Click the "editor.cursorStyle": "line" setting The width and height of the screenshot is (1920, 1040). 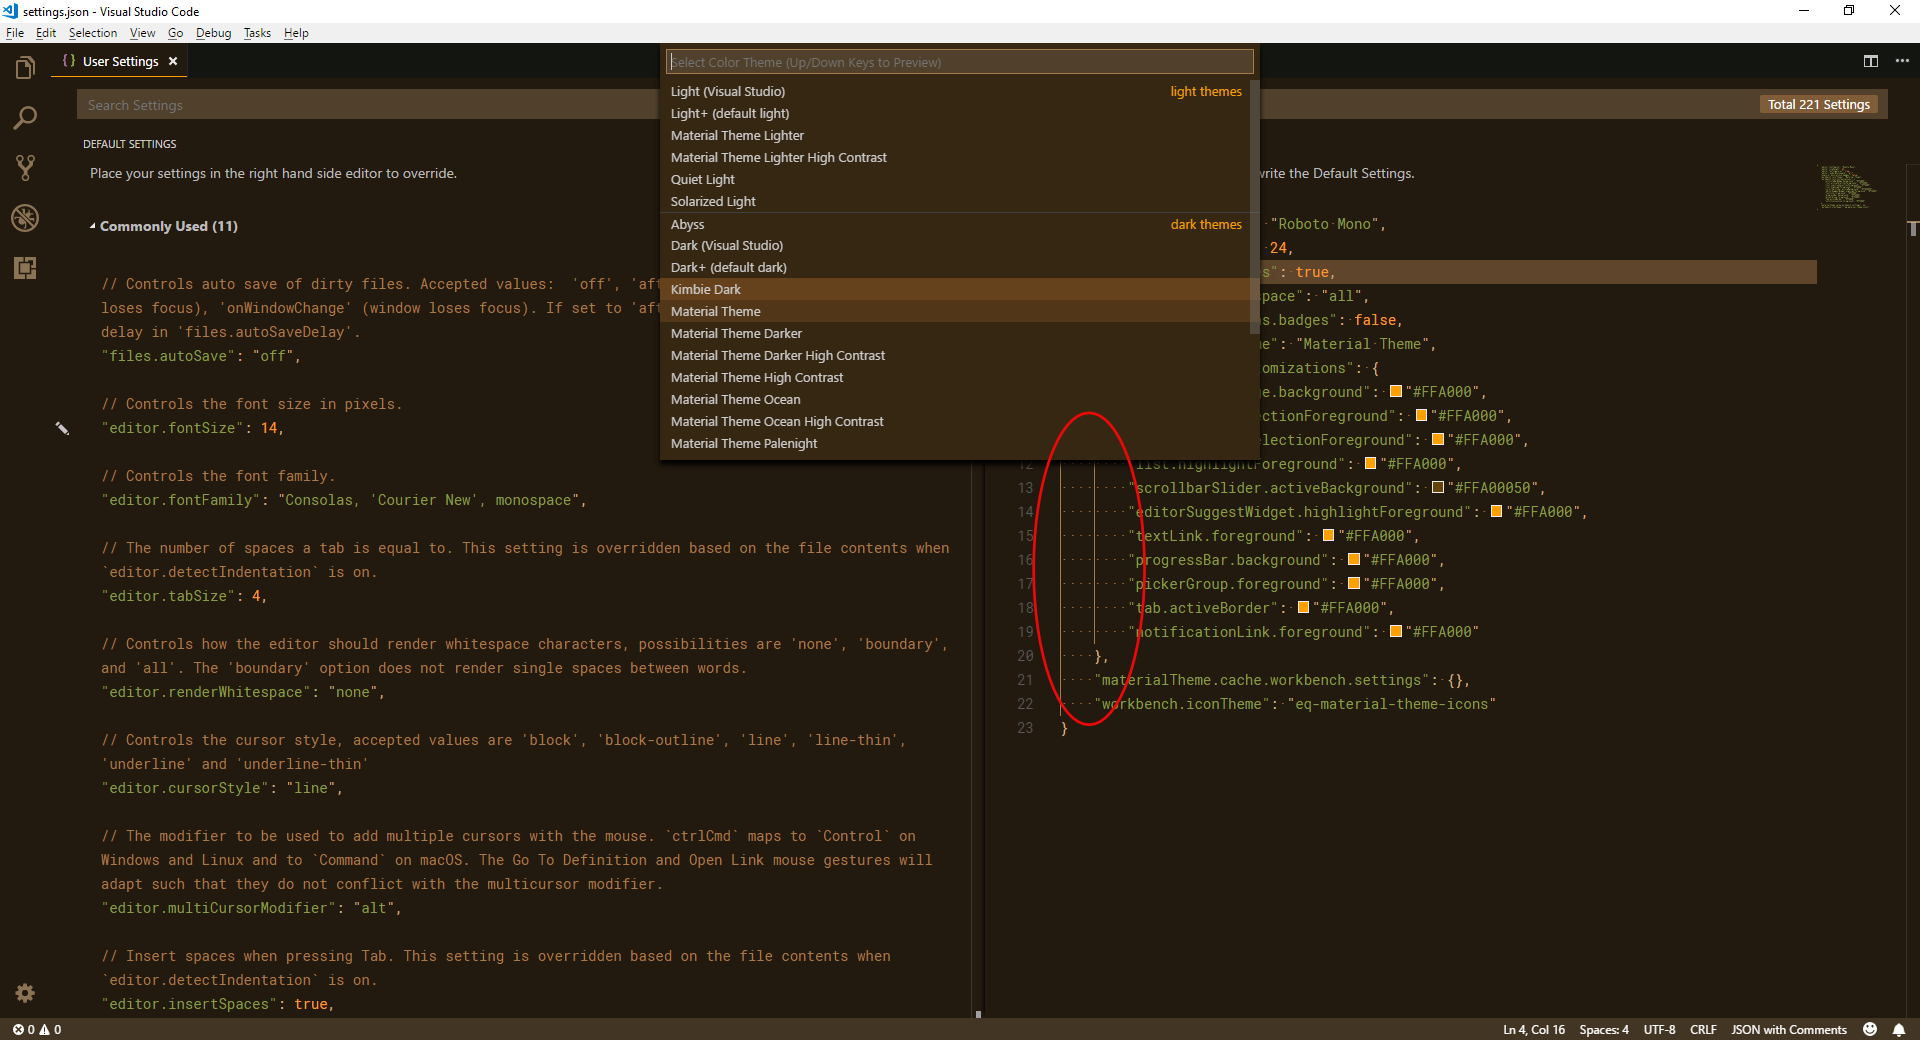click(x=221, y=788)
